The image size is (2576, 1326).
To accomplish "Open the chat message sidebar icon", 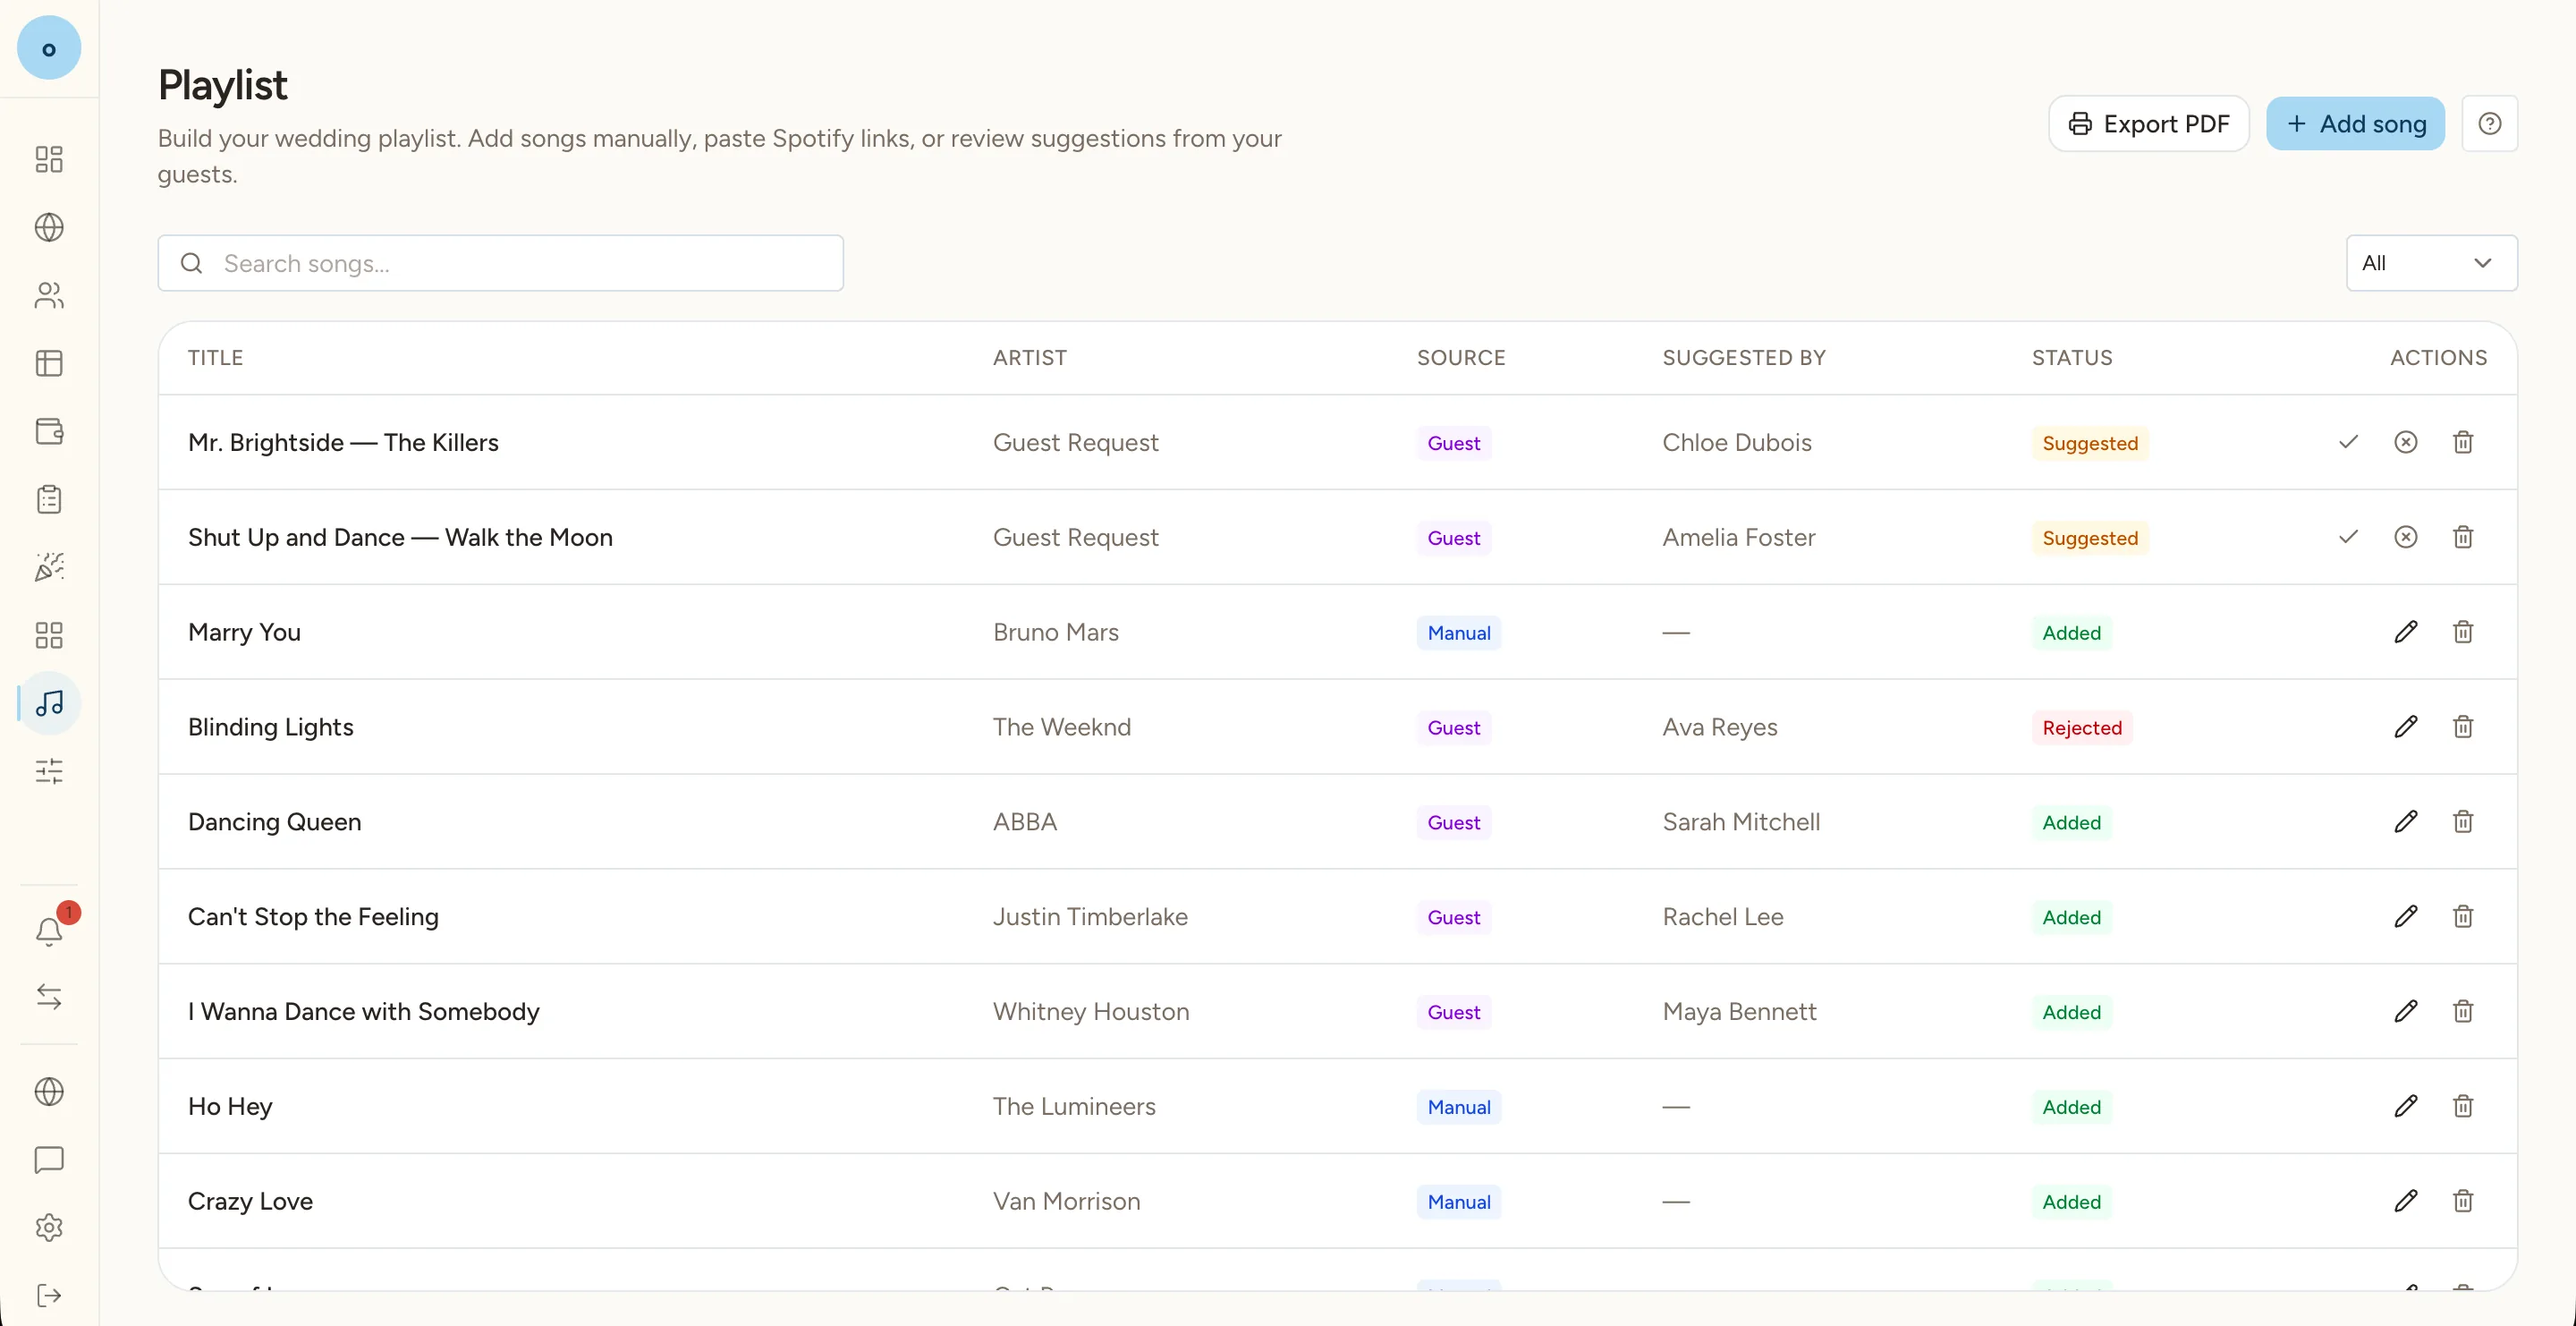I will (49, 1160).
